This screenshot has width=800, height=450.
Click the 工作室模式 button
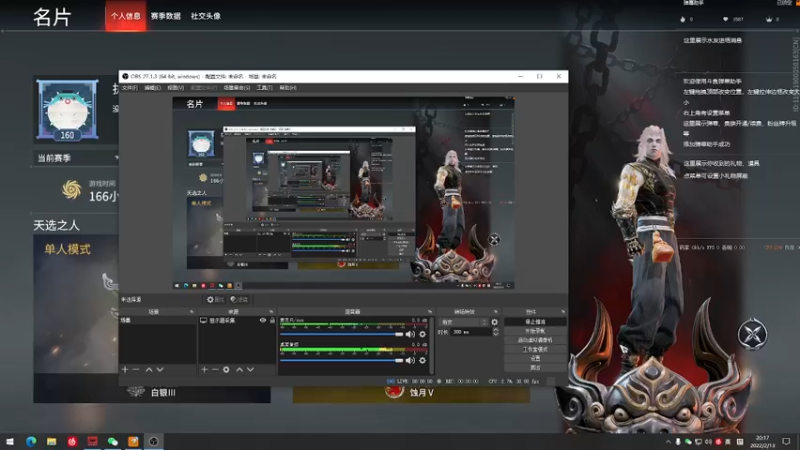tap(535, 349)
